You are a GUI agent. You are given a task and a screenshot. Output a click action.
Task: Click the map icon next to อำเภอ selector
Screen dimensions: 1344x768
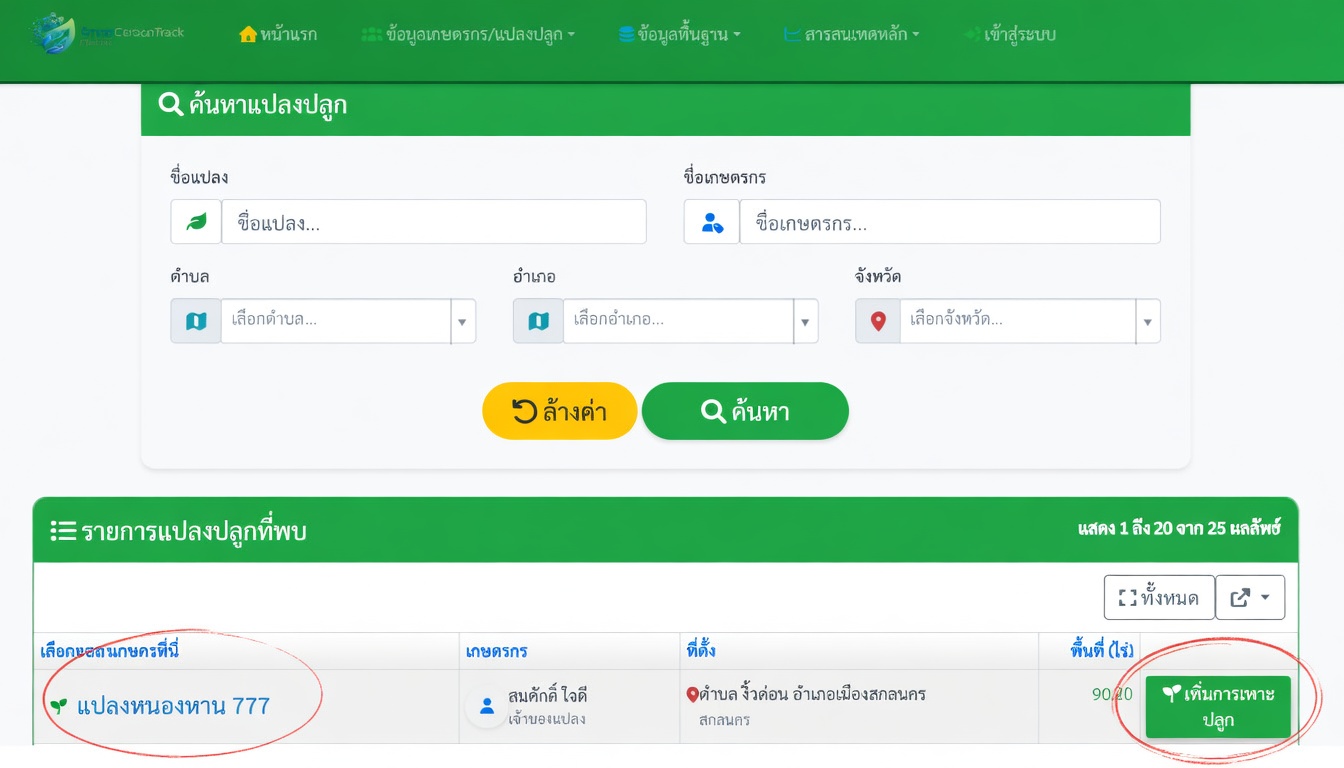coord(538,321)
